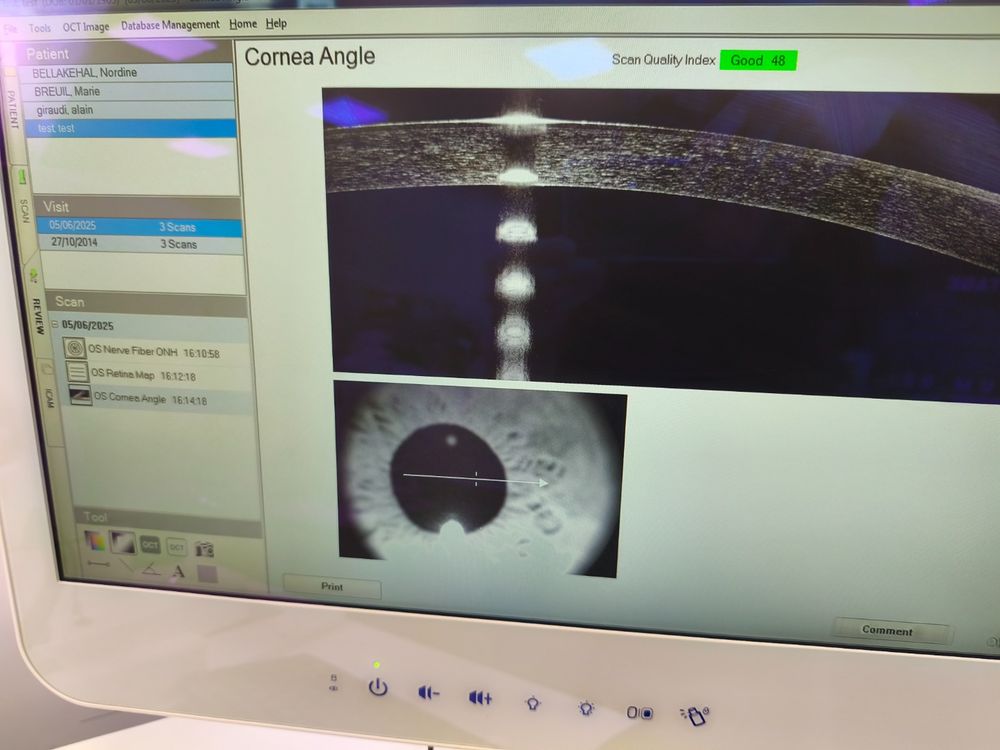Click the Print button
This screenshot has height=750, width=1000.
pyautogui.click(x=332, y=586)
